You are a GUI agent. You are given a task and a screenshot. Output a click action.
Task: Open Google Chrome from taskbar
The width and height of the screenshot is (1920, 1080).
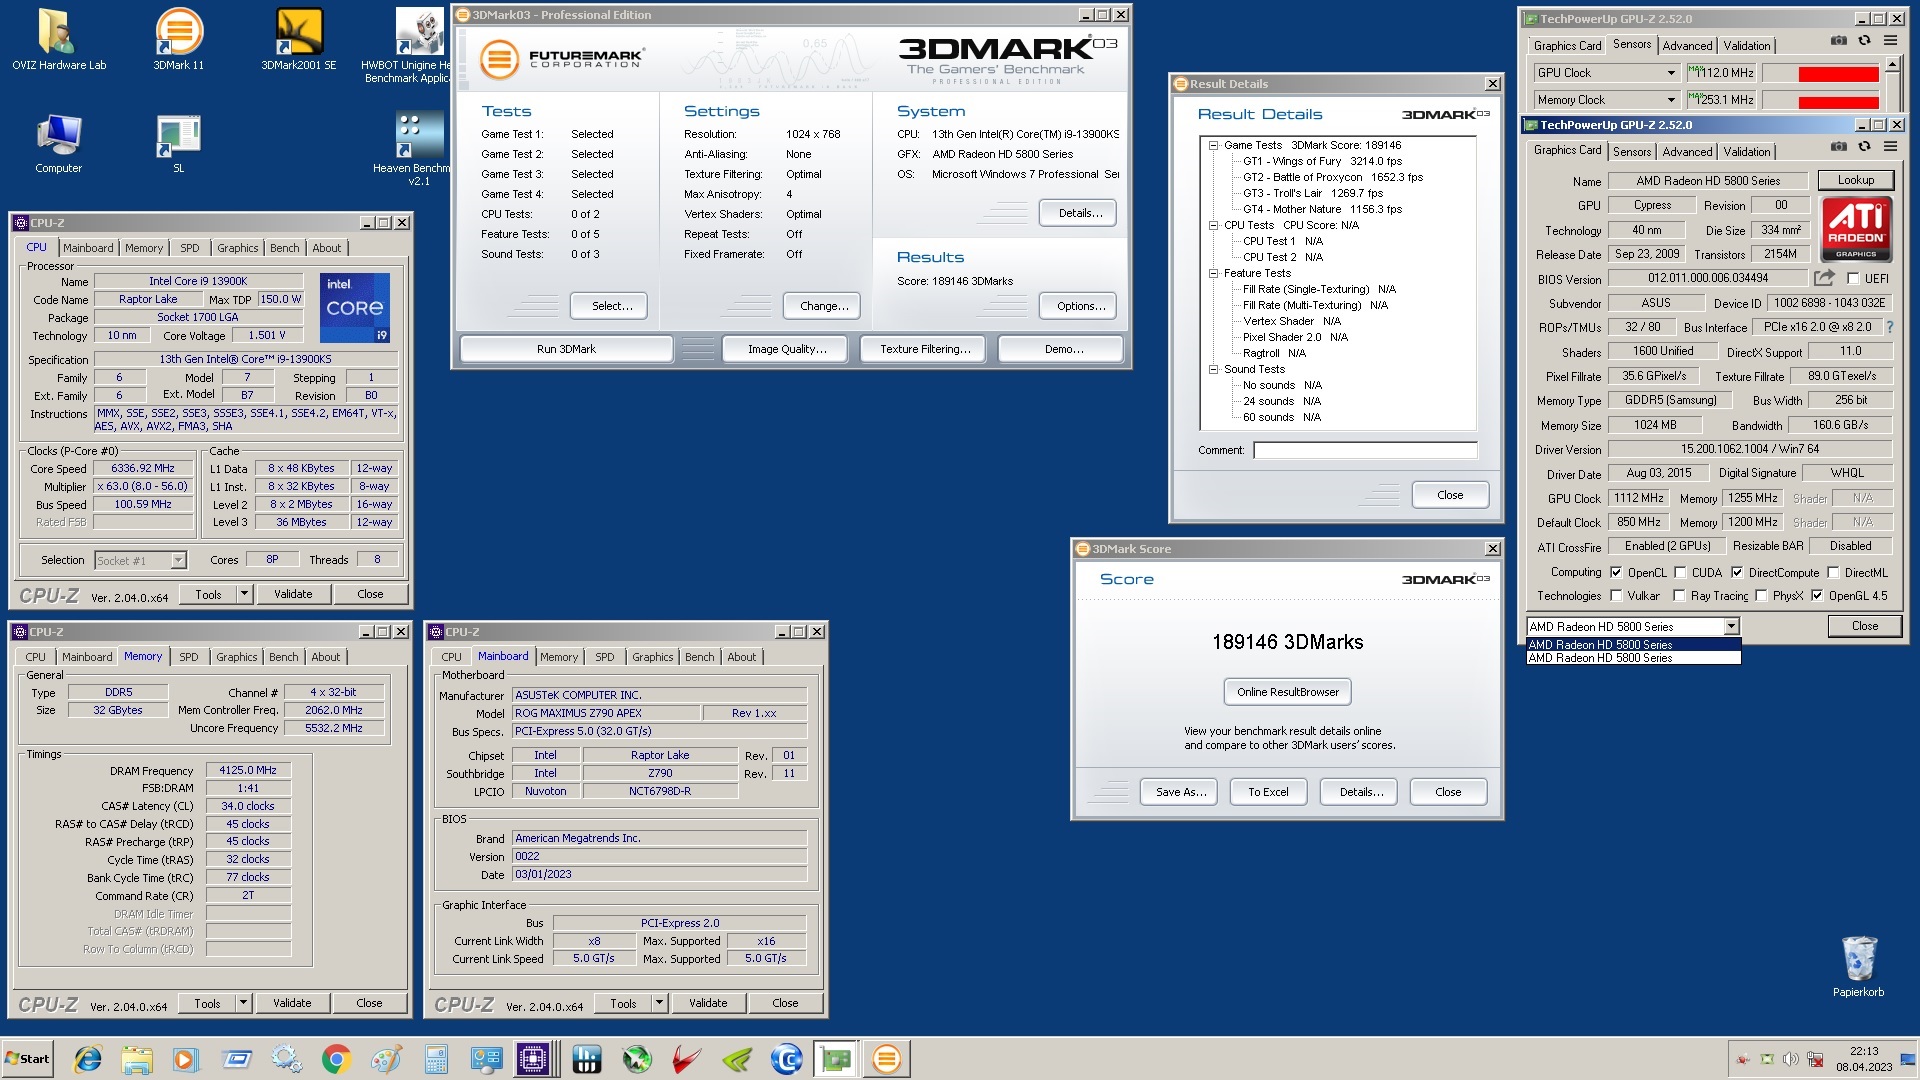336,1059
